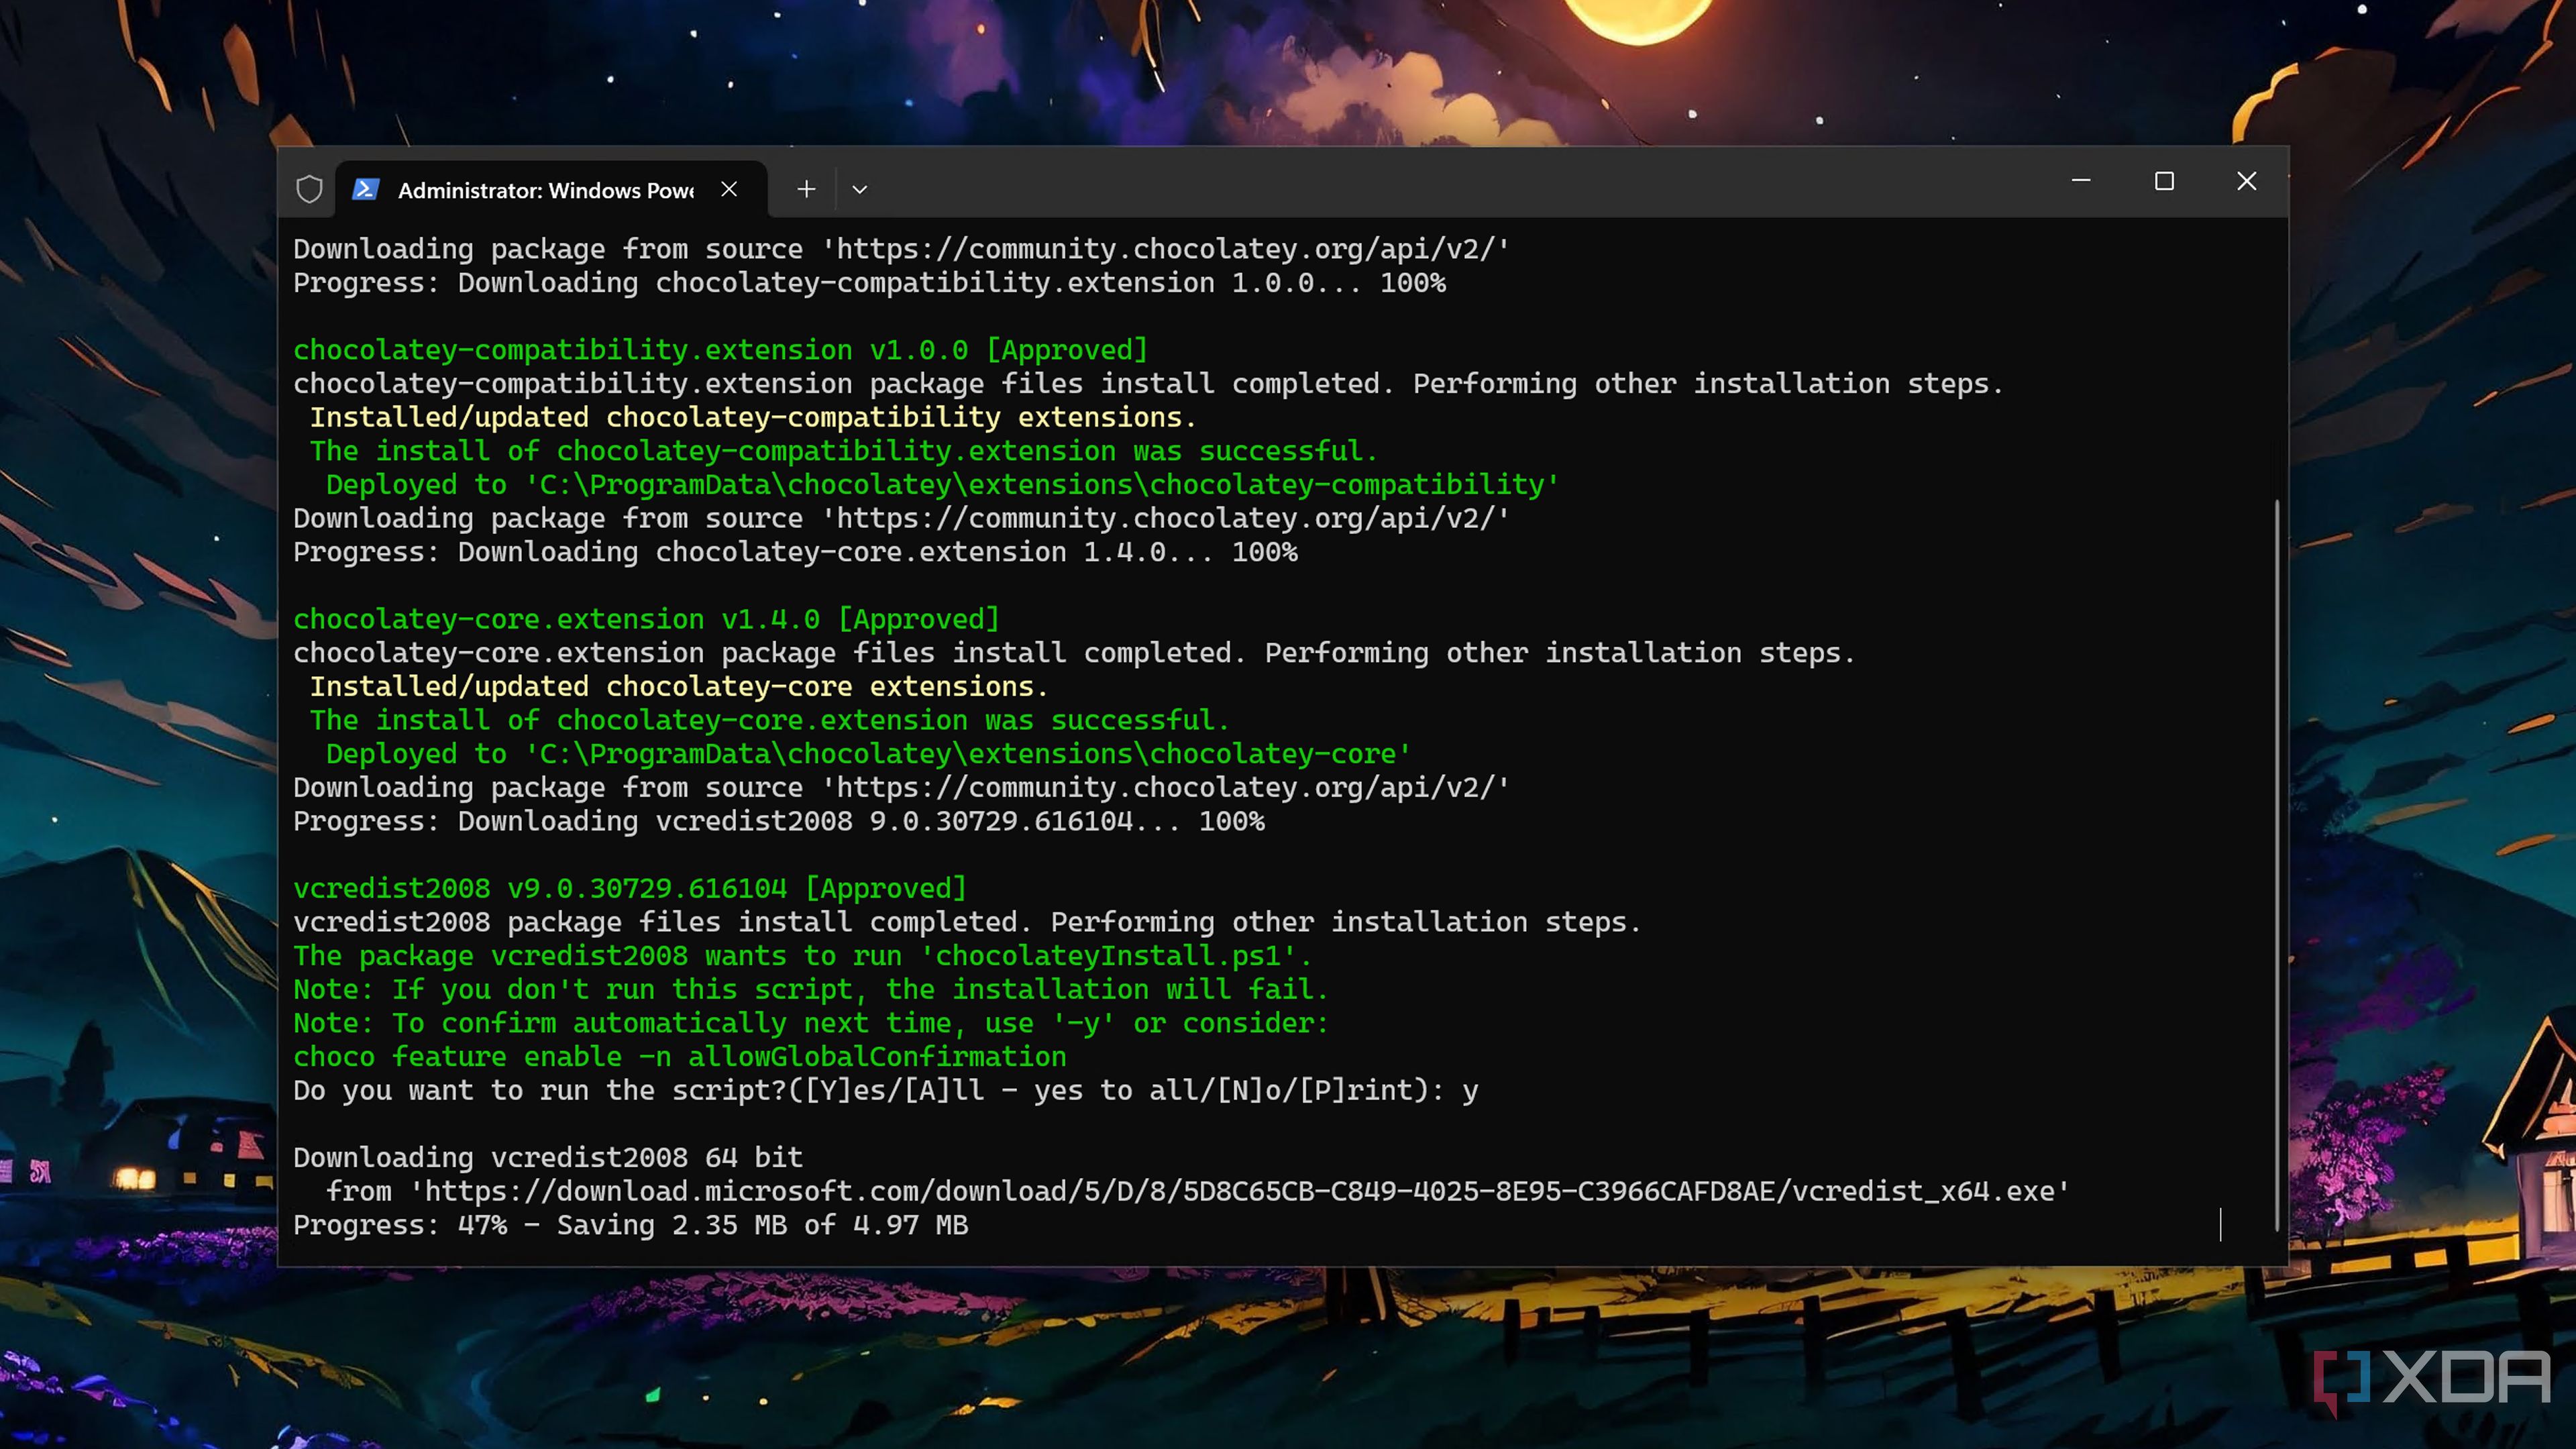
Task: Click the chocolatey-core.extension v1.4.0 [Approved] line
Action: [x=646, y=619]
